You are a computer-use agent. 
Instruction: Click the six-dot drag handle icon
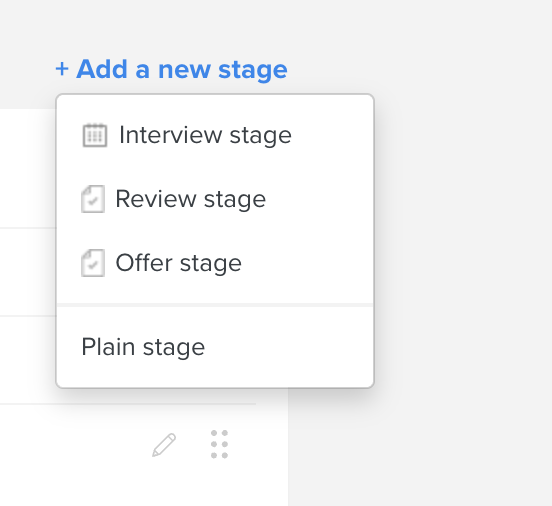(x=219, y=444)
